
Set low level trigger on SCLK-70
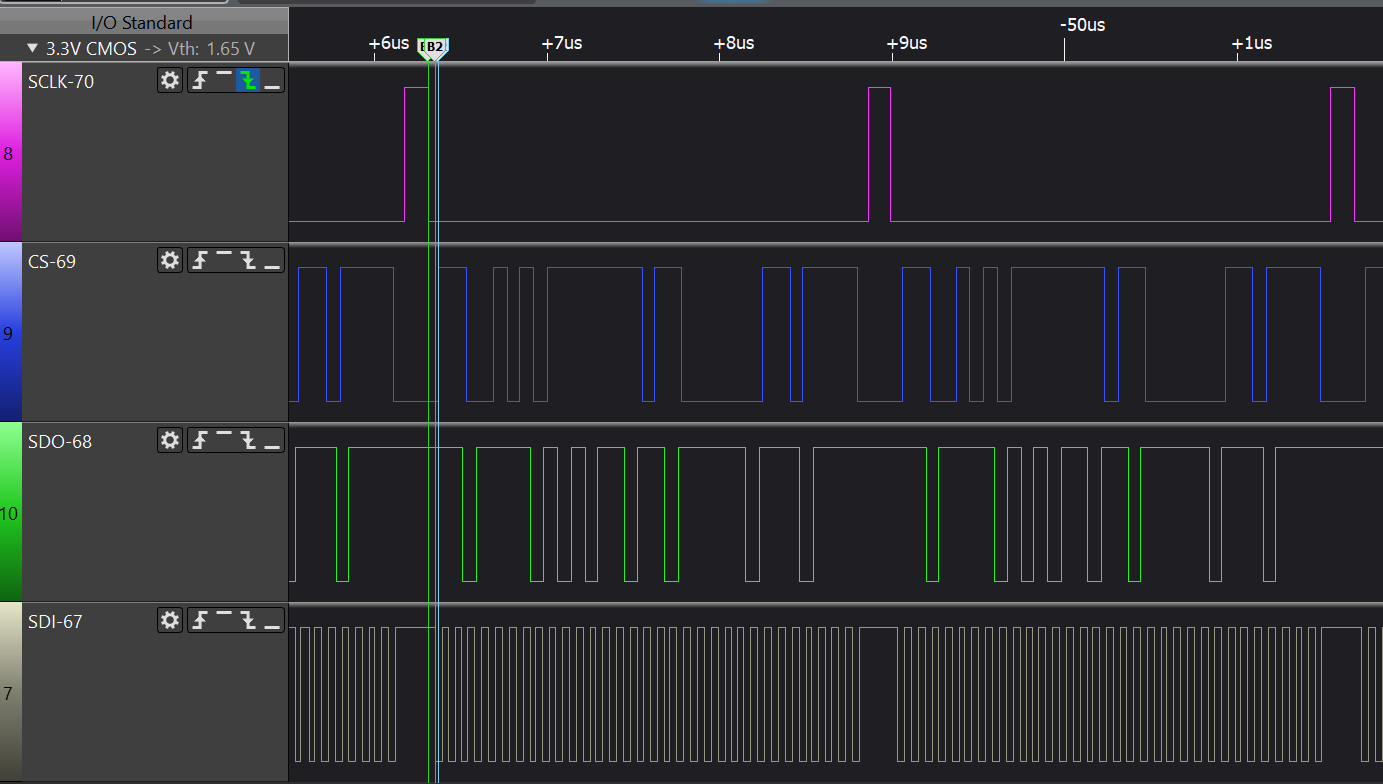coord(271,81)
